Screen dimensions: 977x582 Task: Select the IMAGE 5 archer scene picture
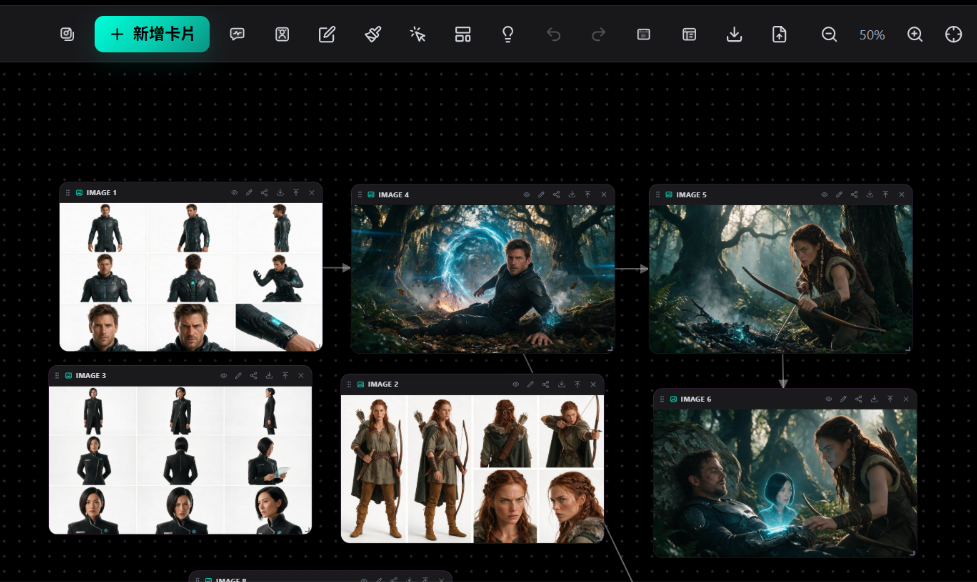pyautogui.click(x=781, y=279)
